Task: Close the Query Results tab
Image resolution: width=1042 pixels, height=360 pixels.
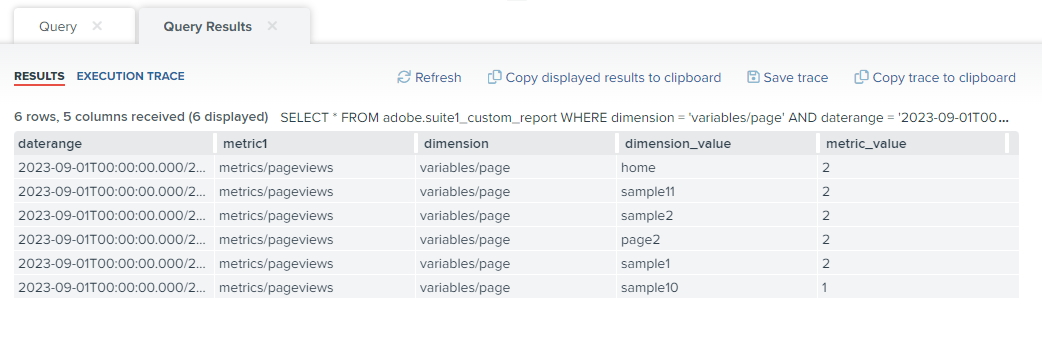Action: (x=272, y=26)
